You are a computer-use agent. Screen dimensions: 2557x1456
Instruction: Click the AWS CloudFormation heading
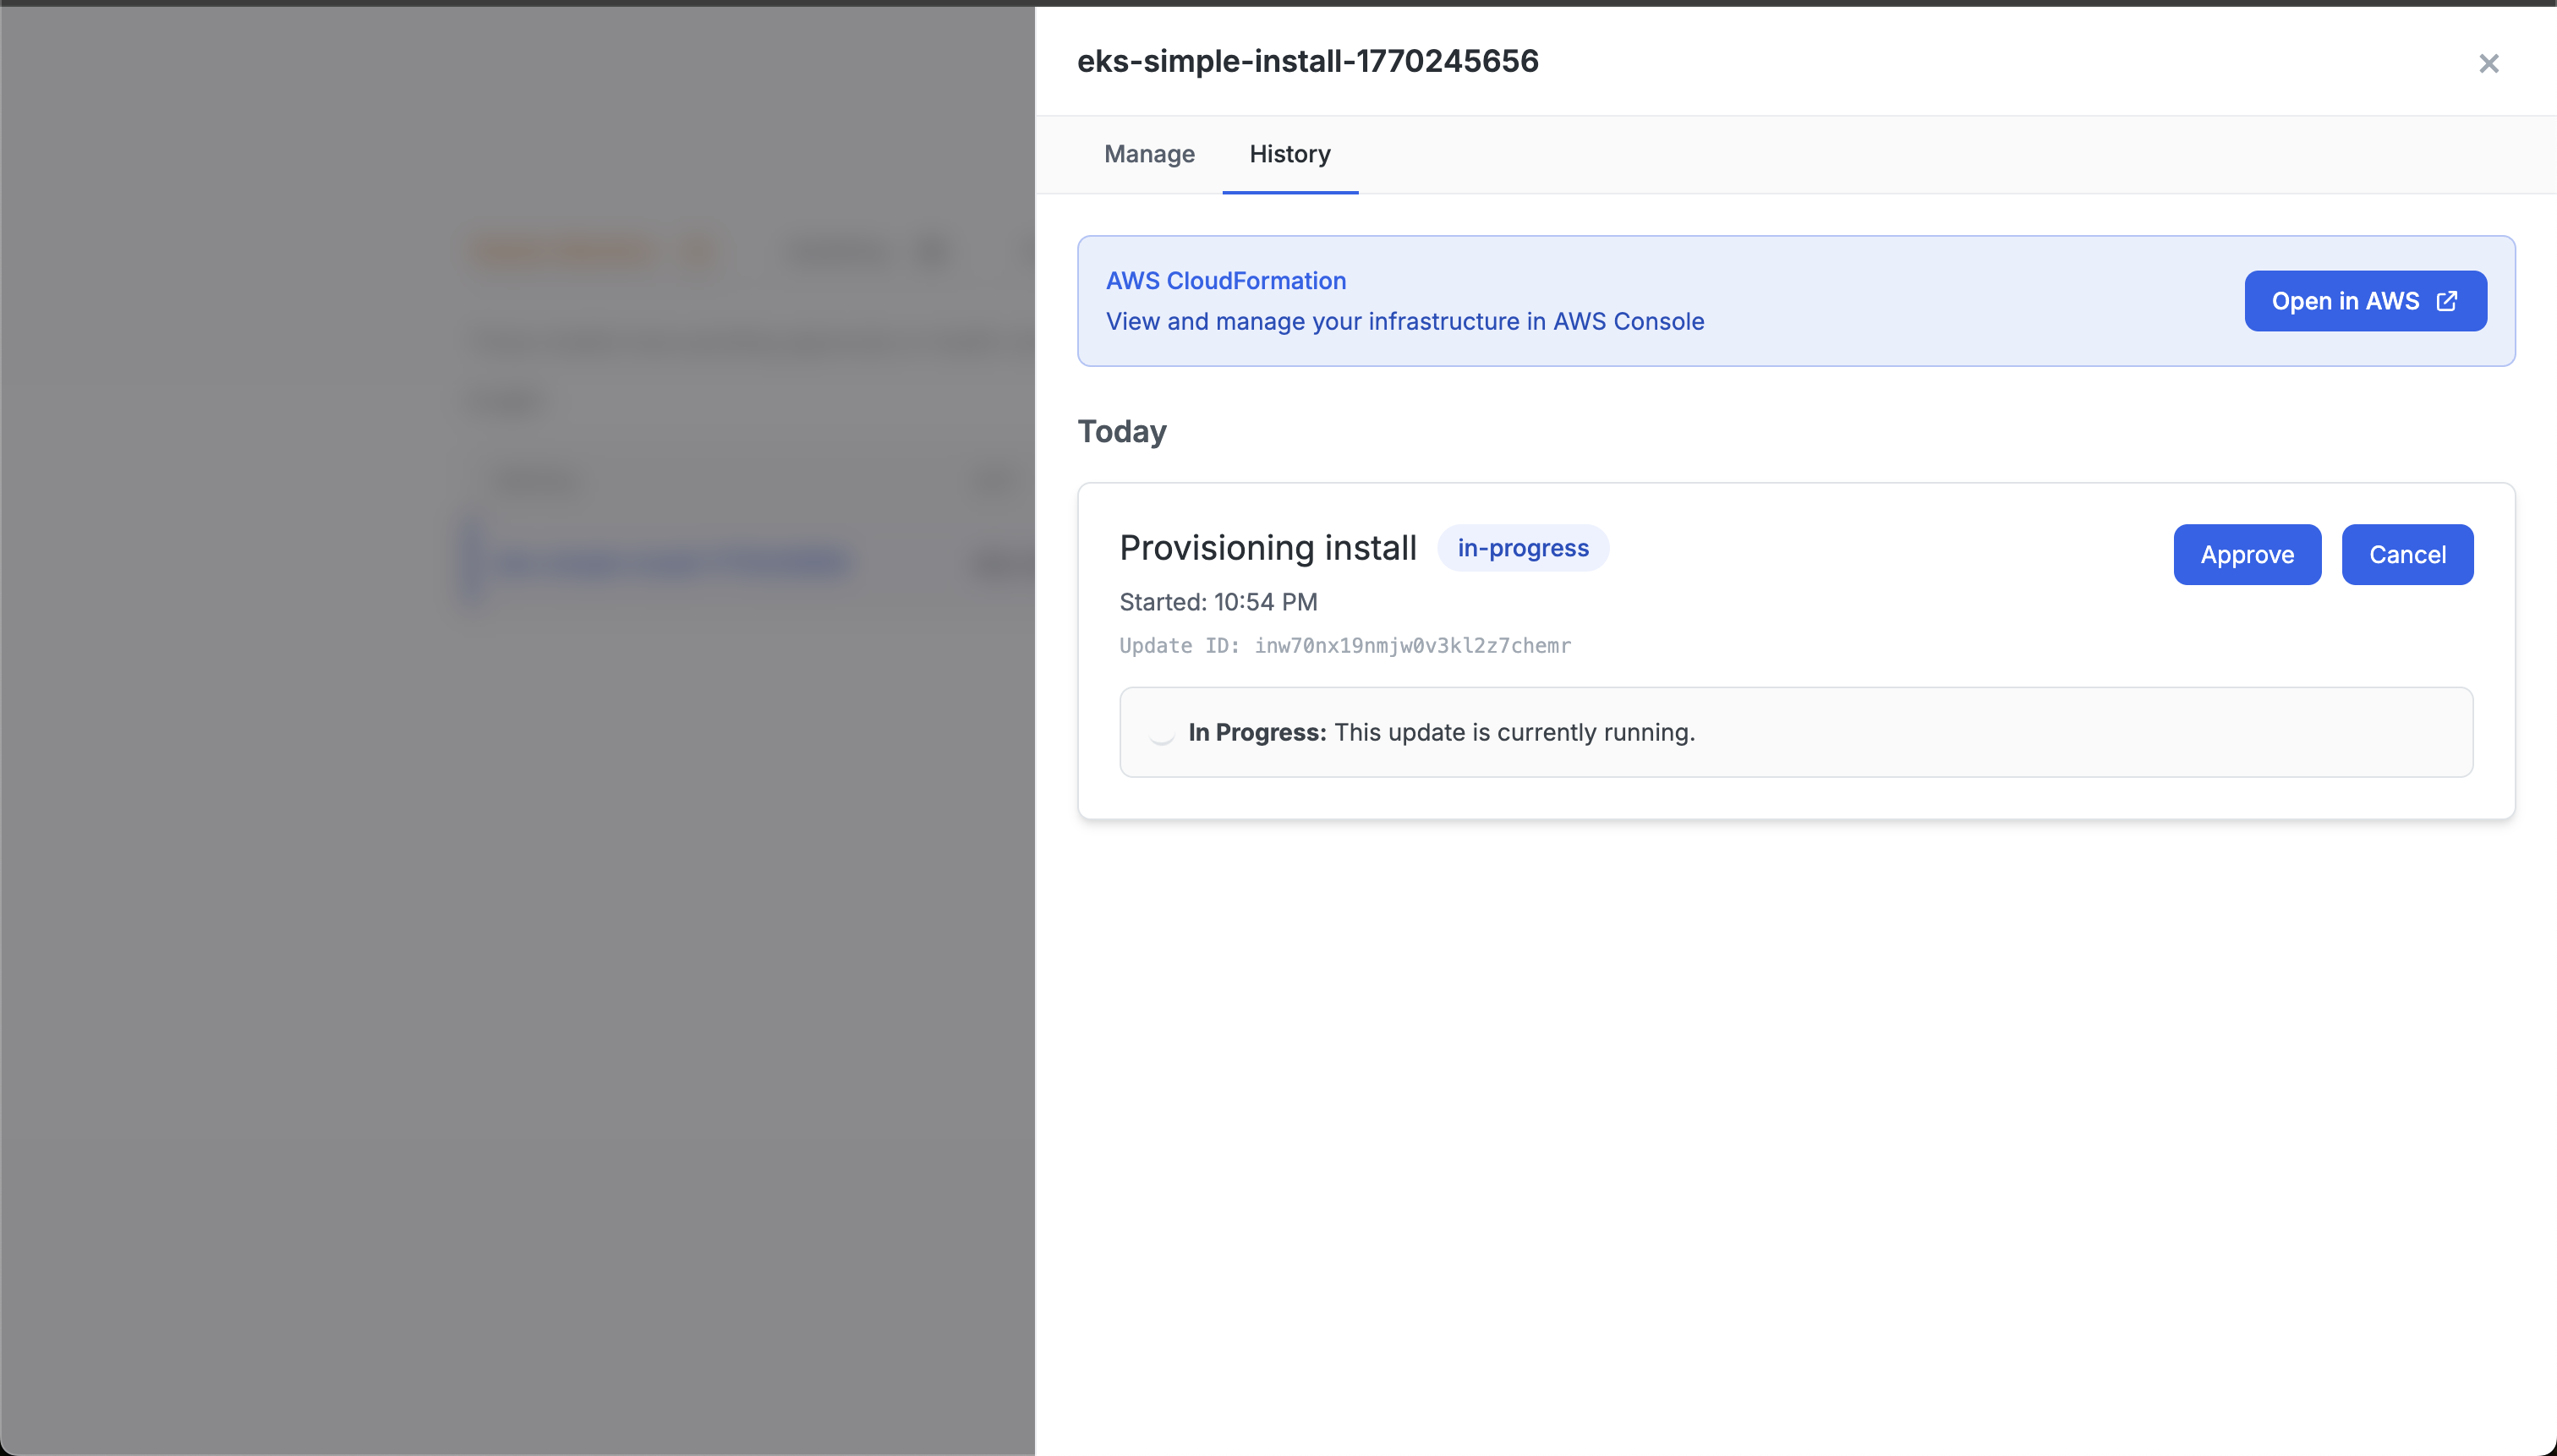point(1225,281)
